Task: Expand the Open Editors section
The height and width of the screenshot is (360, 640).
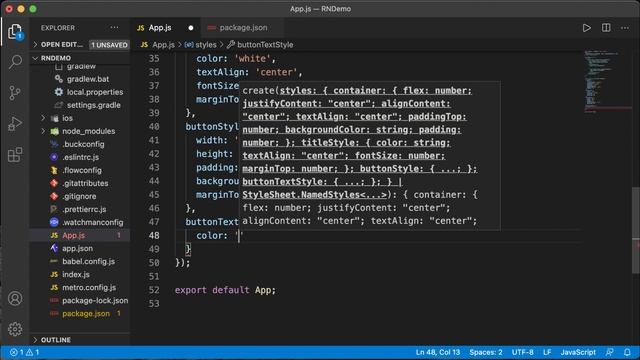Action: coord(61,44)
